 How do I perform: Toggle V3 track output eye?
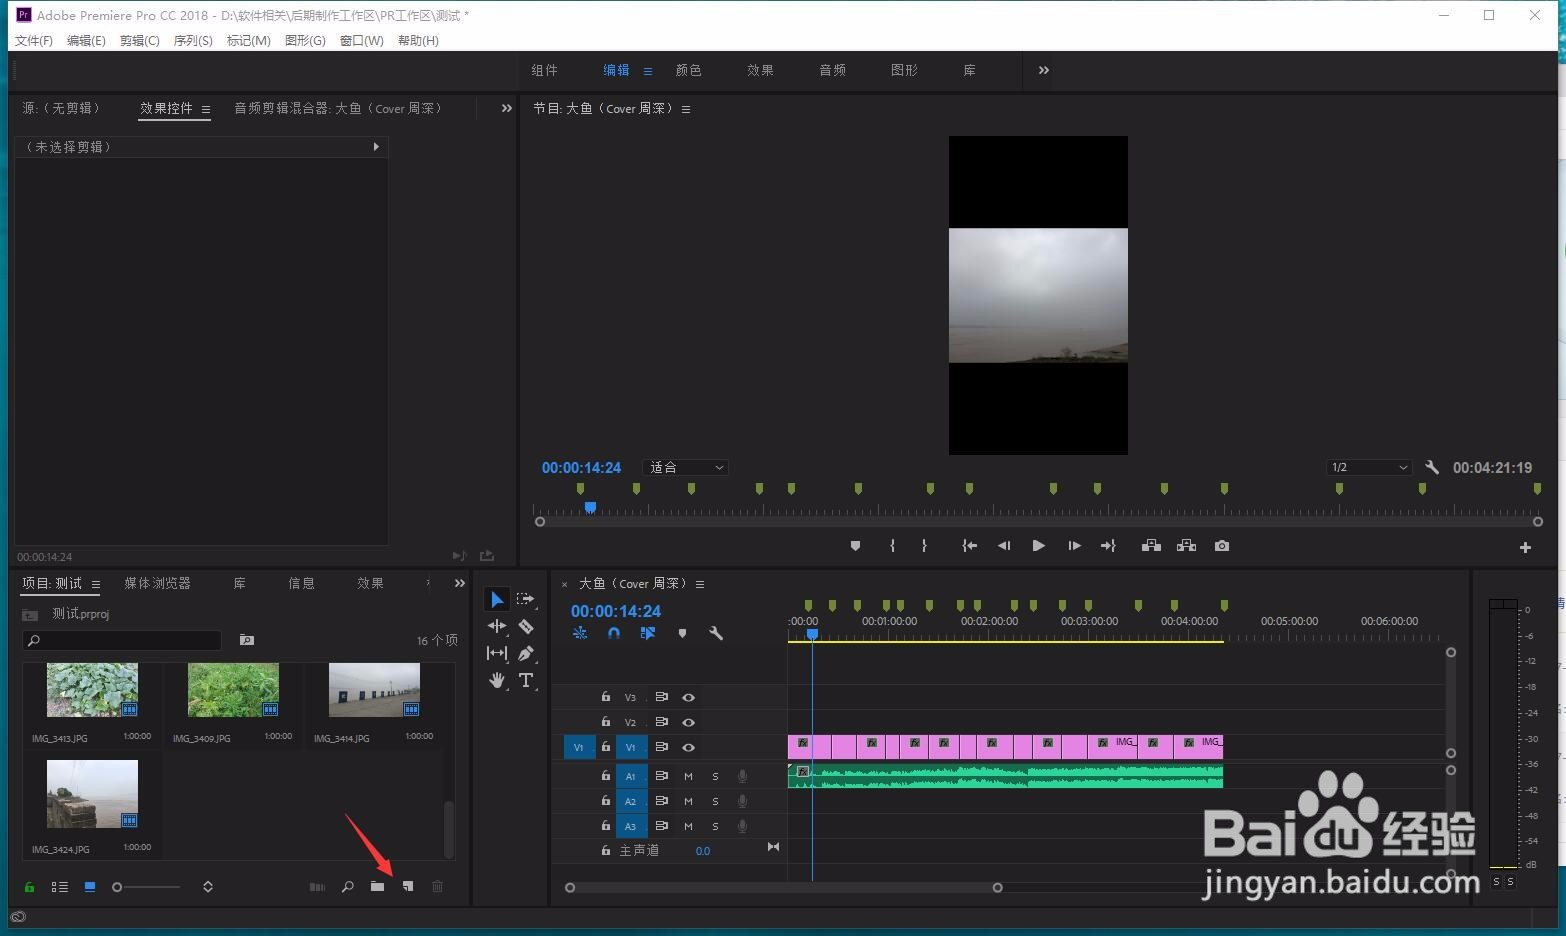tap(688, 697)
